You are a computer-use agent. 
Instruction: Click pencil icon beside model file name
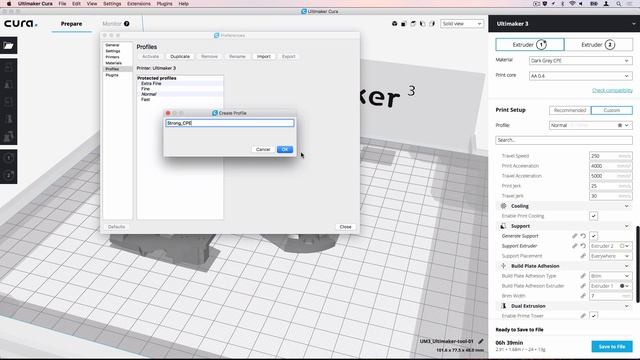coord(481,341)
